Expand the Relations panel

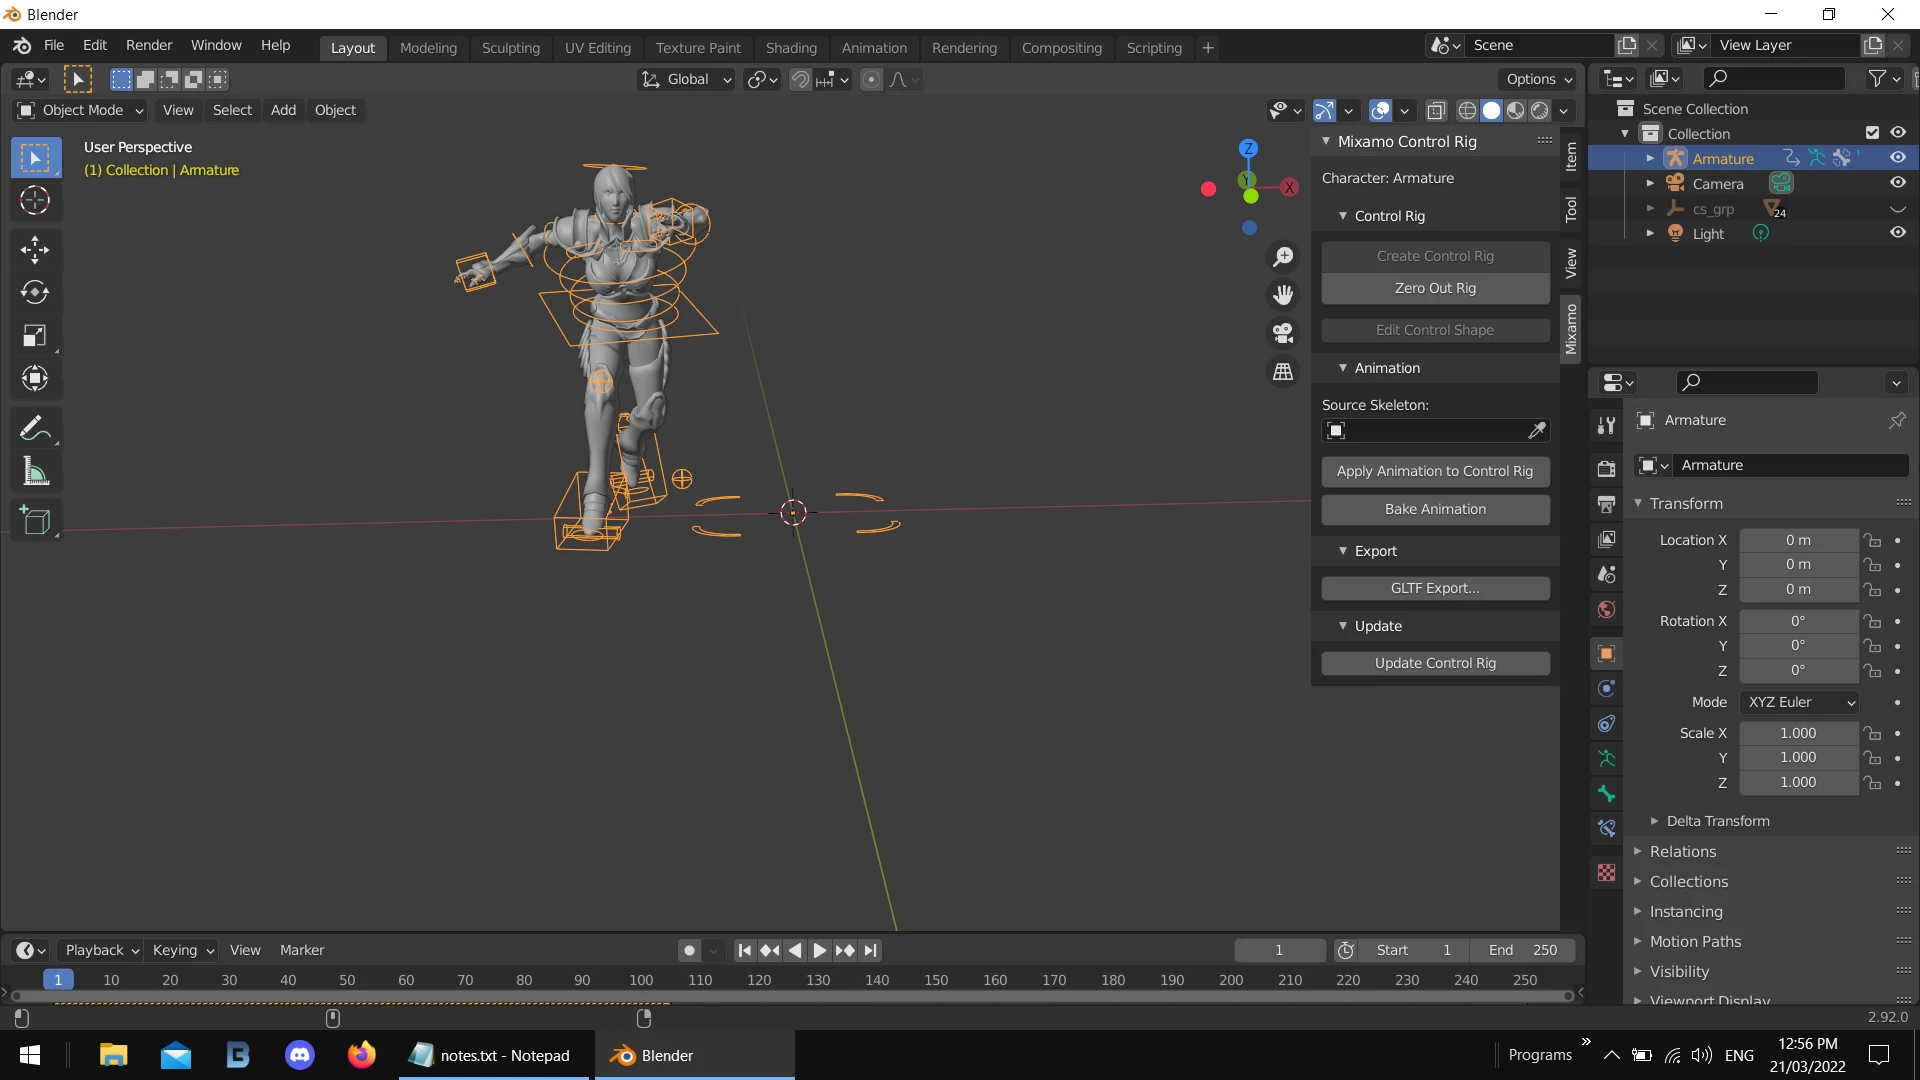(x=1683, y=851)
